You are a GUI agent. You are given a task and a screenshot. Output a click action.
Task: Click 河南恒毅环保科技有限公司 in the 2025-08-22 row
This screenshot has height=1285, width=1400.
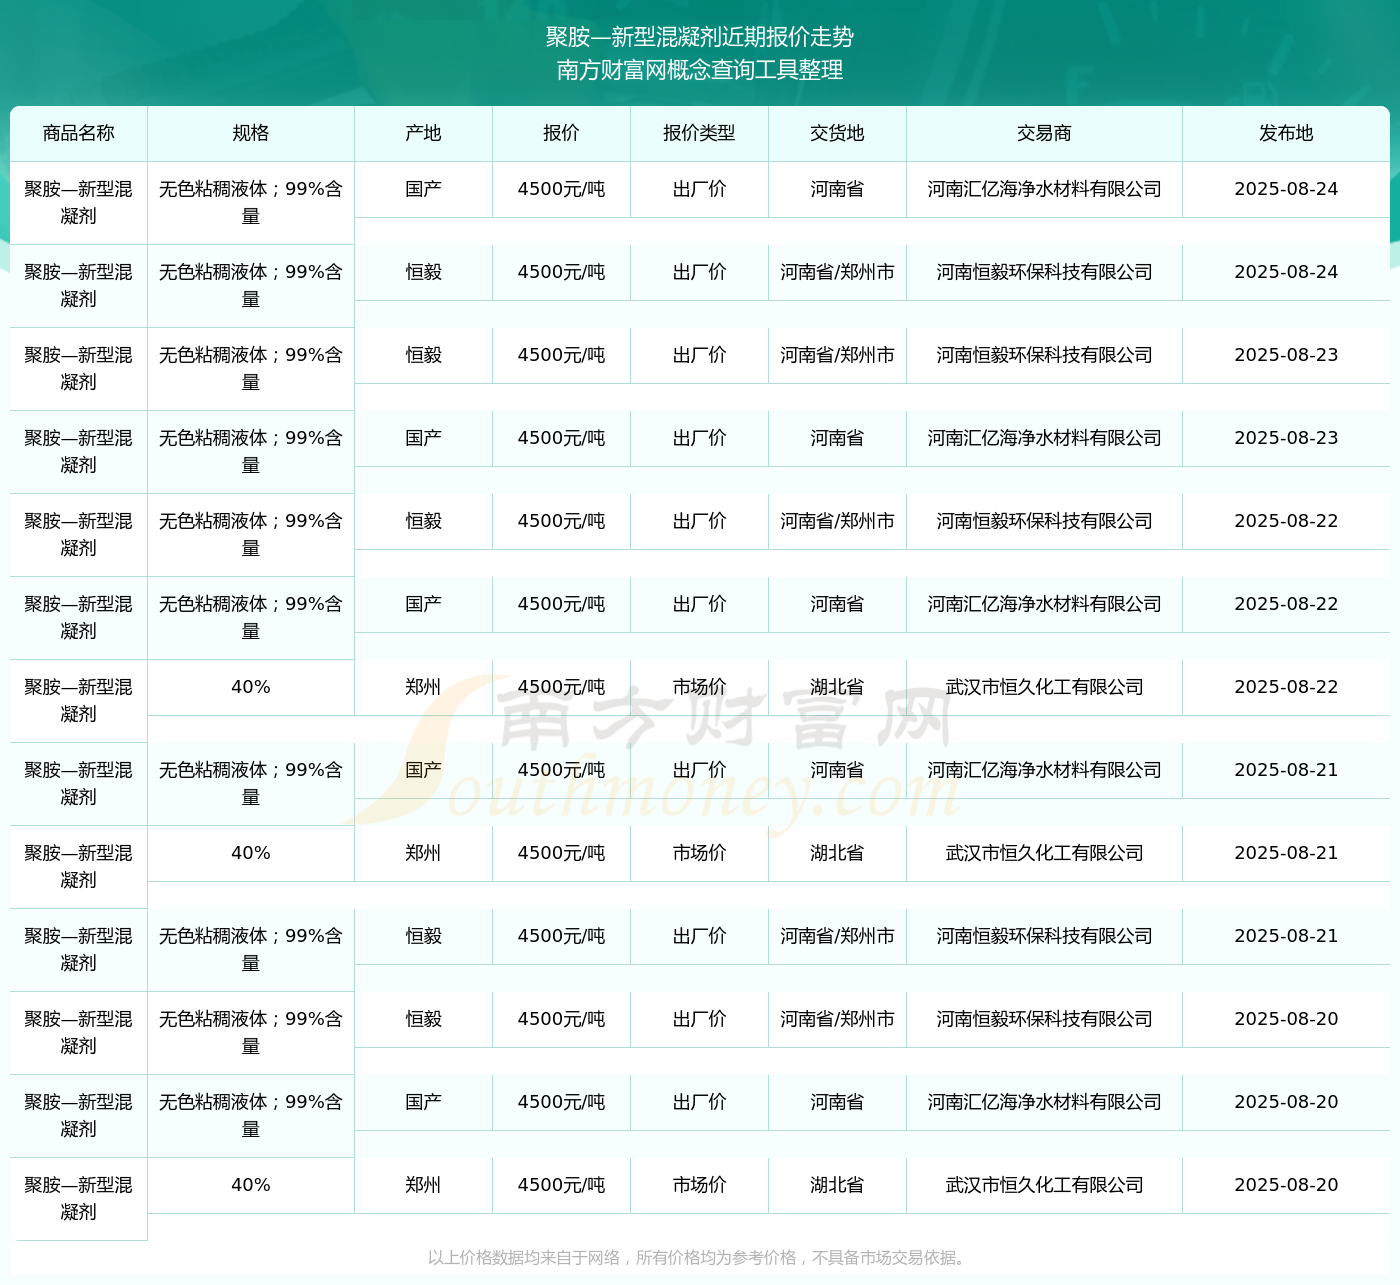point(1044,521)
